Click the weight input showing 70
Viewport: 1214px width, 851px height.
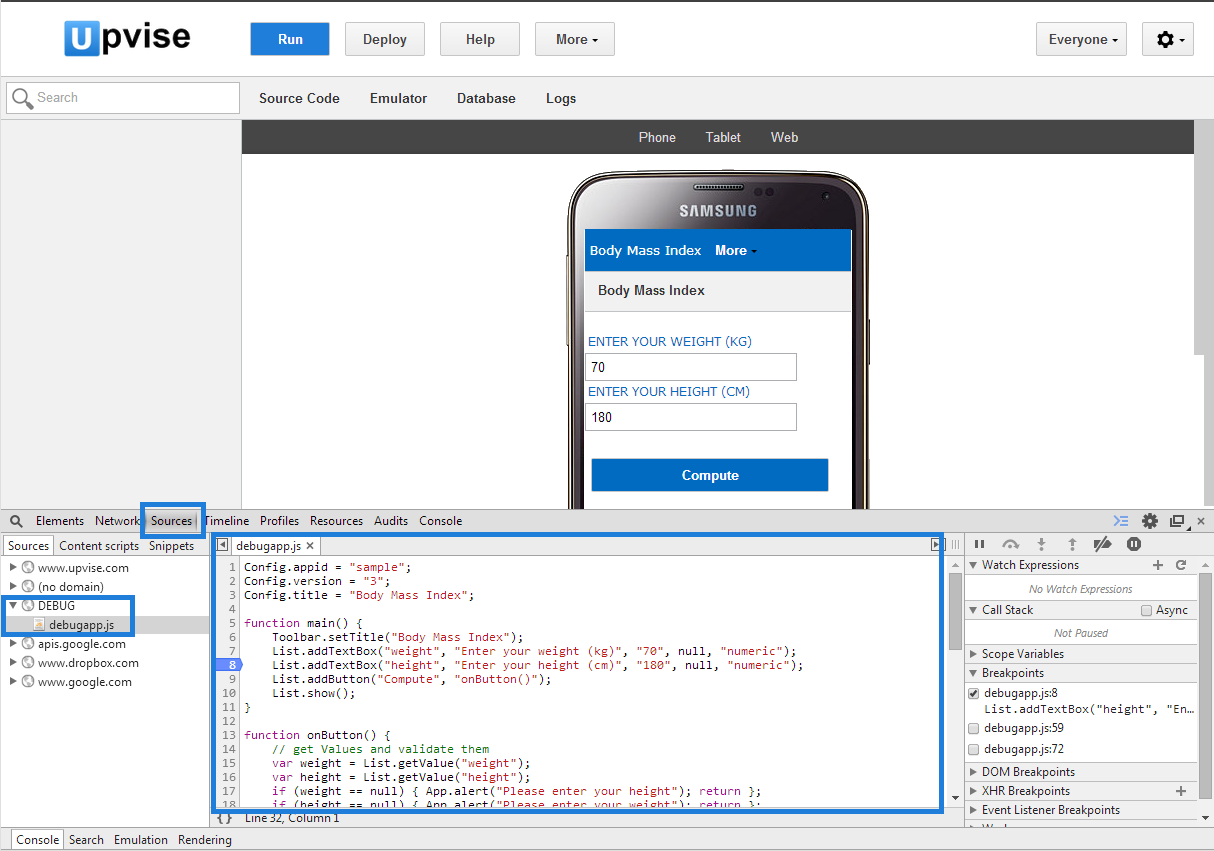pos(691,367)
